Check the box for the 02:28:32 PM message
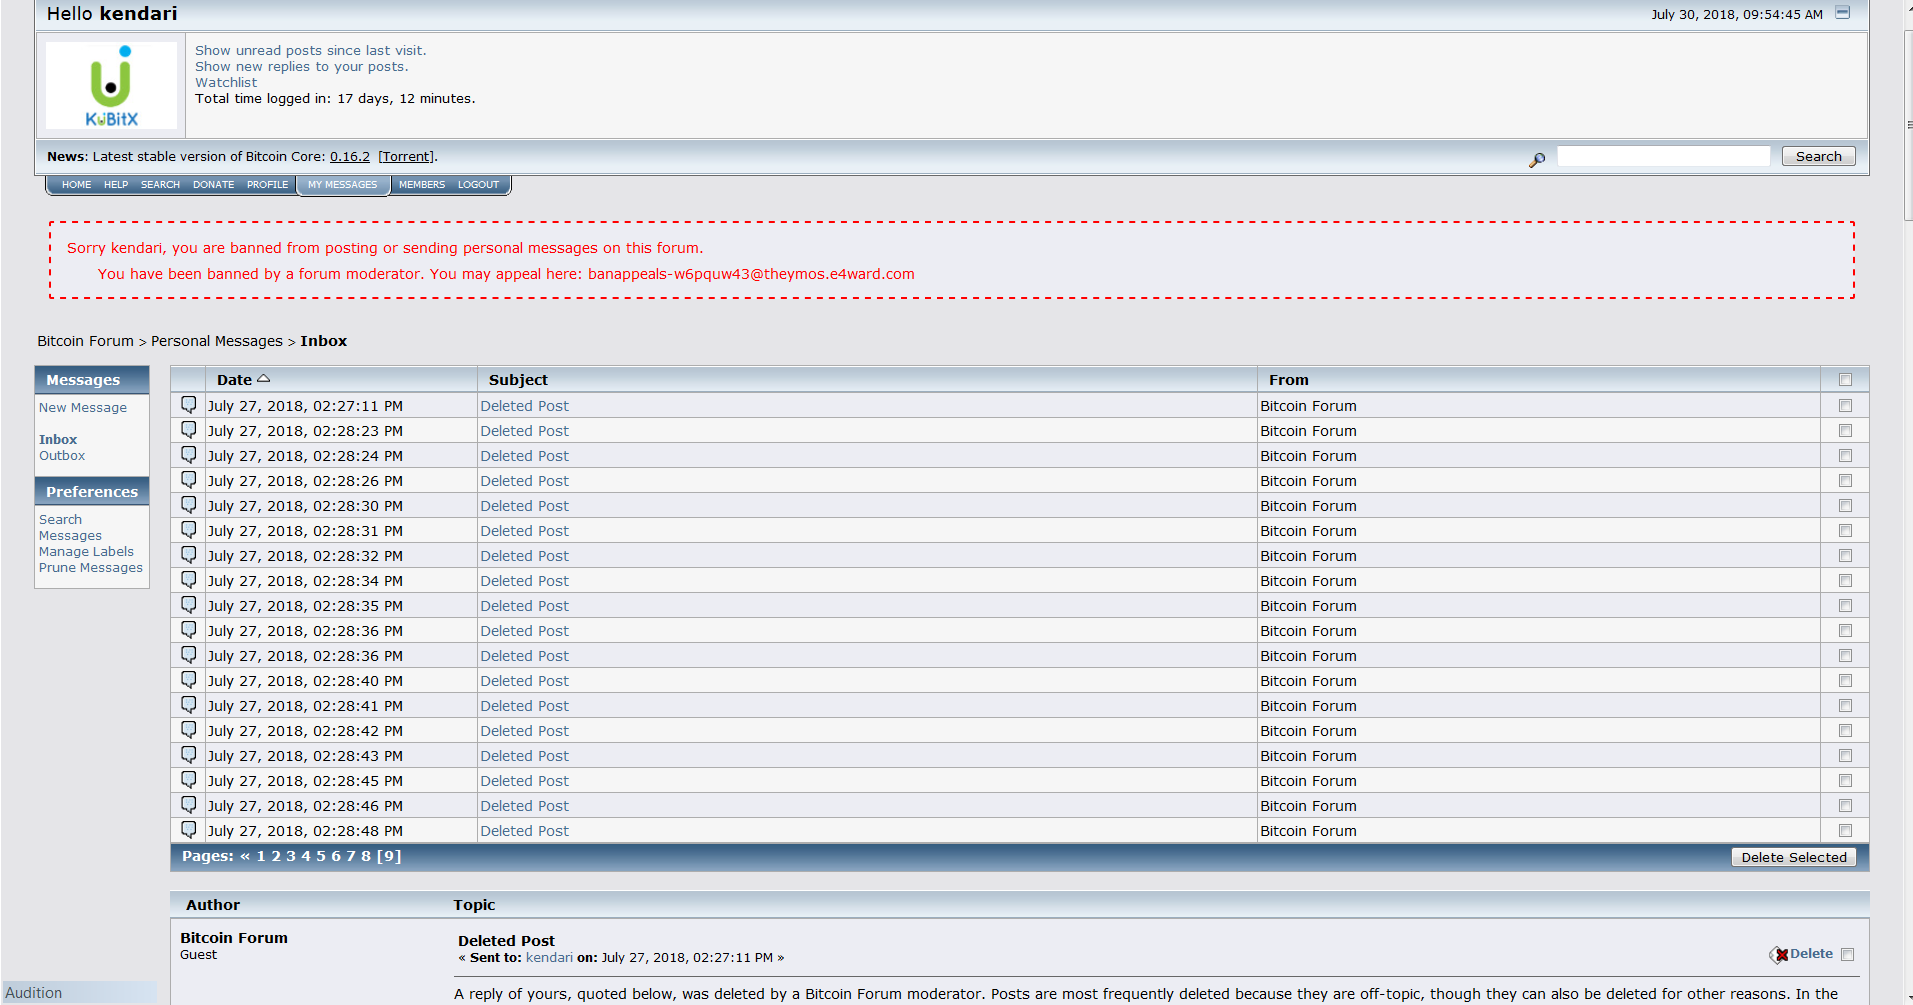 (1845, 556)
